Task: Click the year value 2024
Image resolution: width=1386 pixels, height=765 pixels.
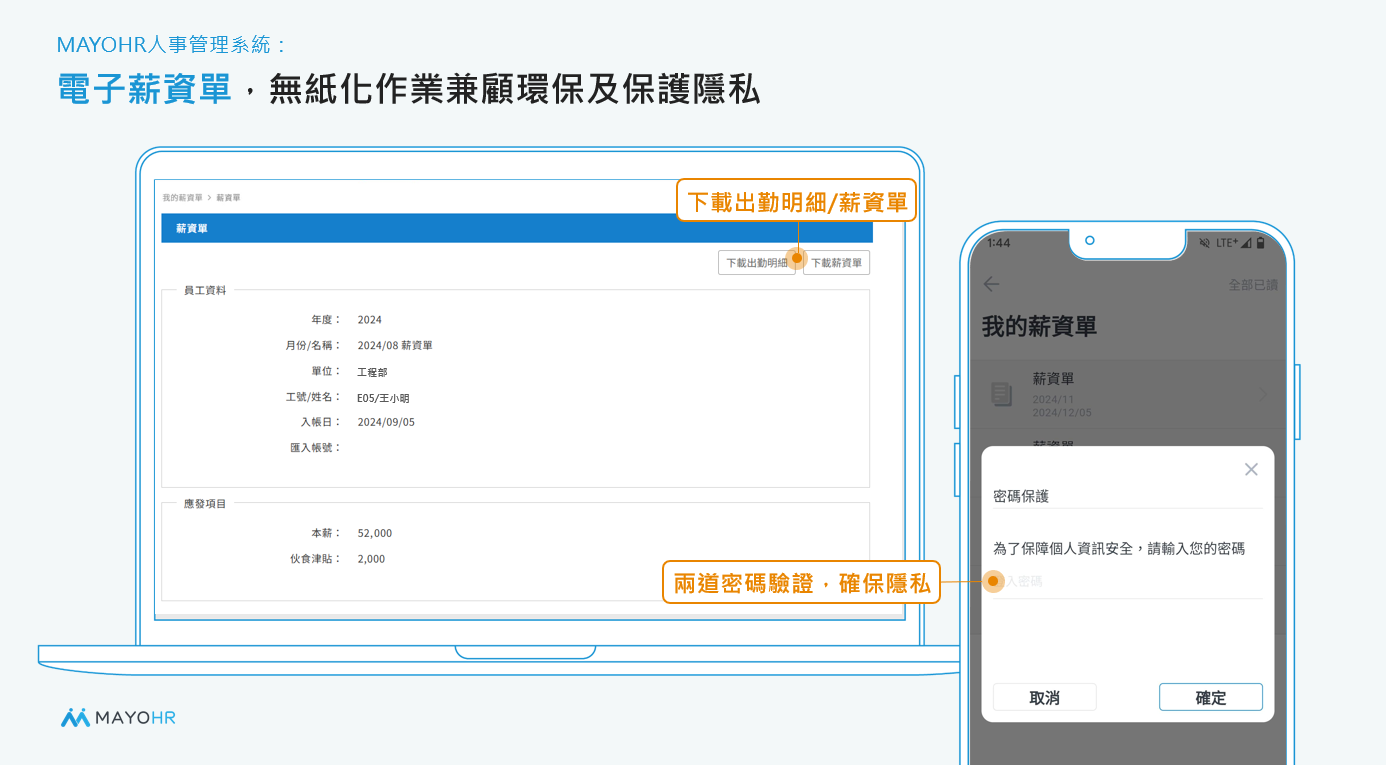Action: (x=370, y=320)
